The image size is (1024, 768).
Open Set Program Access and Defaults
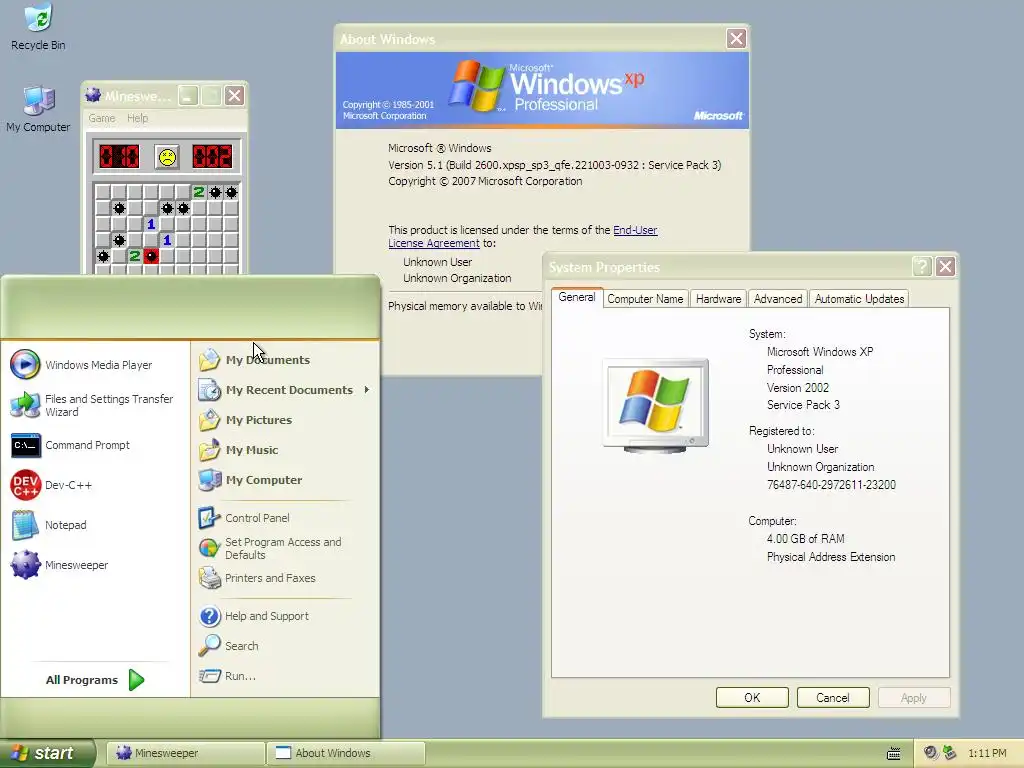click(270, 548)
